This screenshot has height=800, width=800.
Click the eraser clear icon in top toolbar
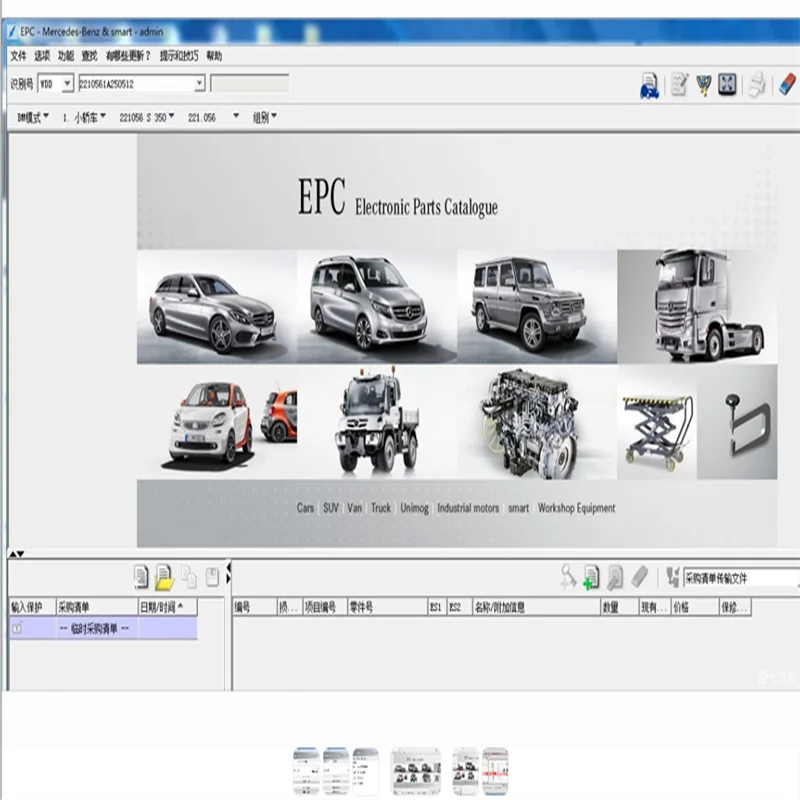click(787, 84)
